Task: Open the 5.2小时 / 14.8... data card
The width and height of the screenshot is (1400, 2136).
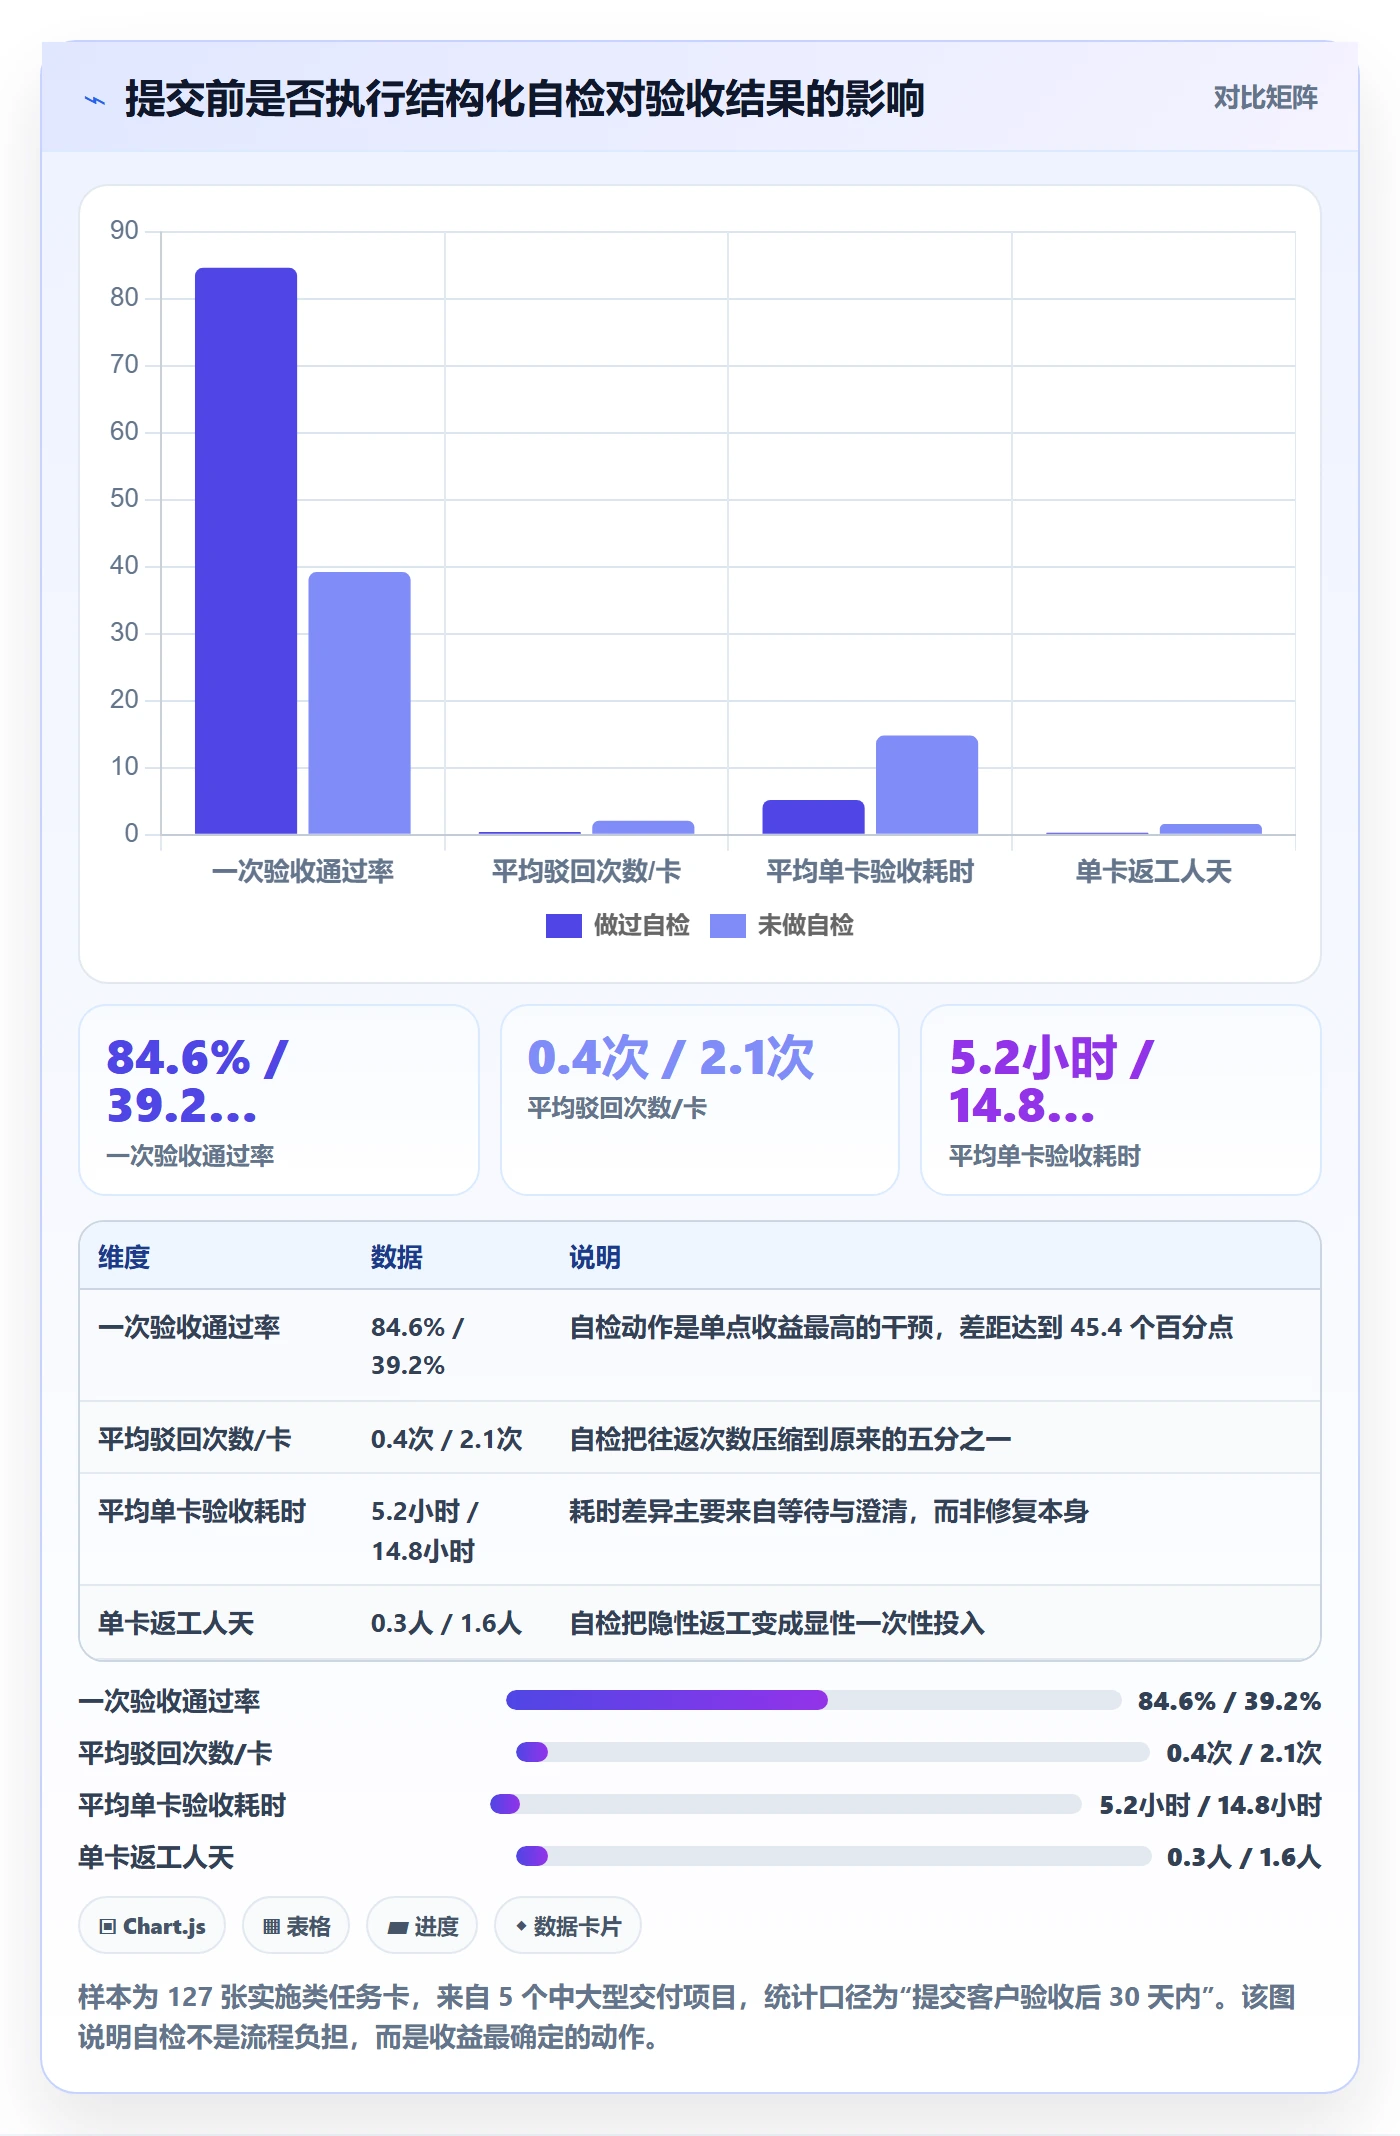Action: 1120,1100
